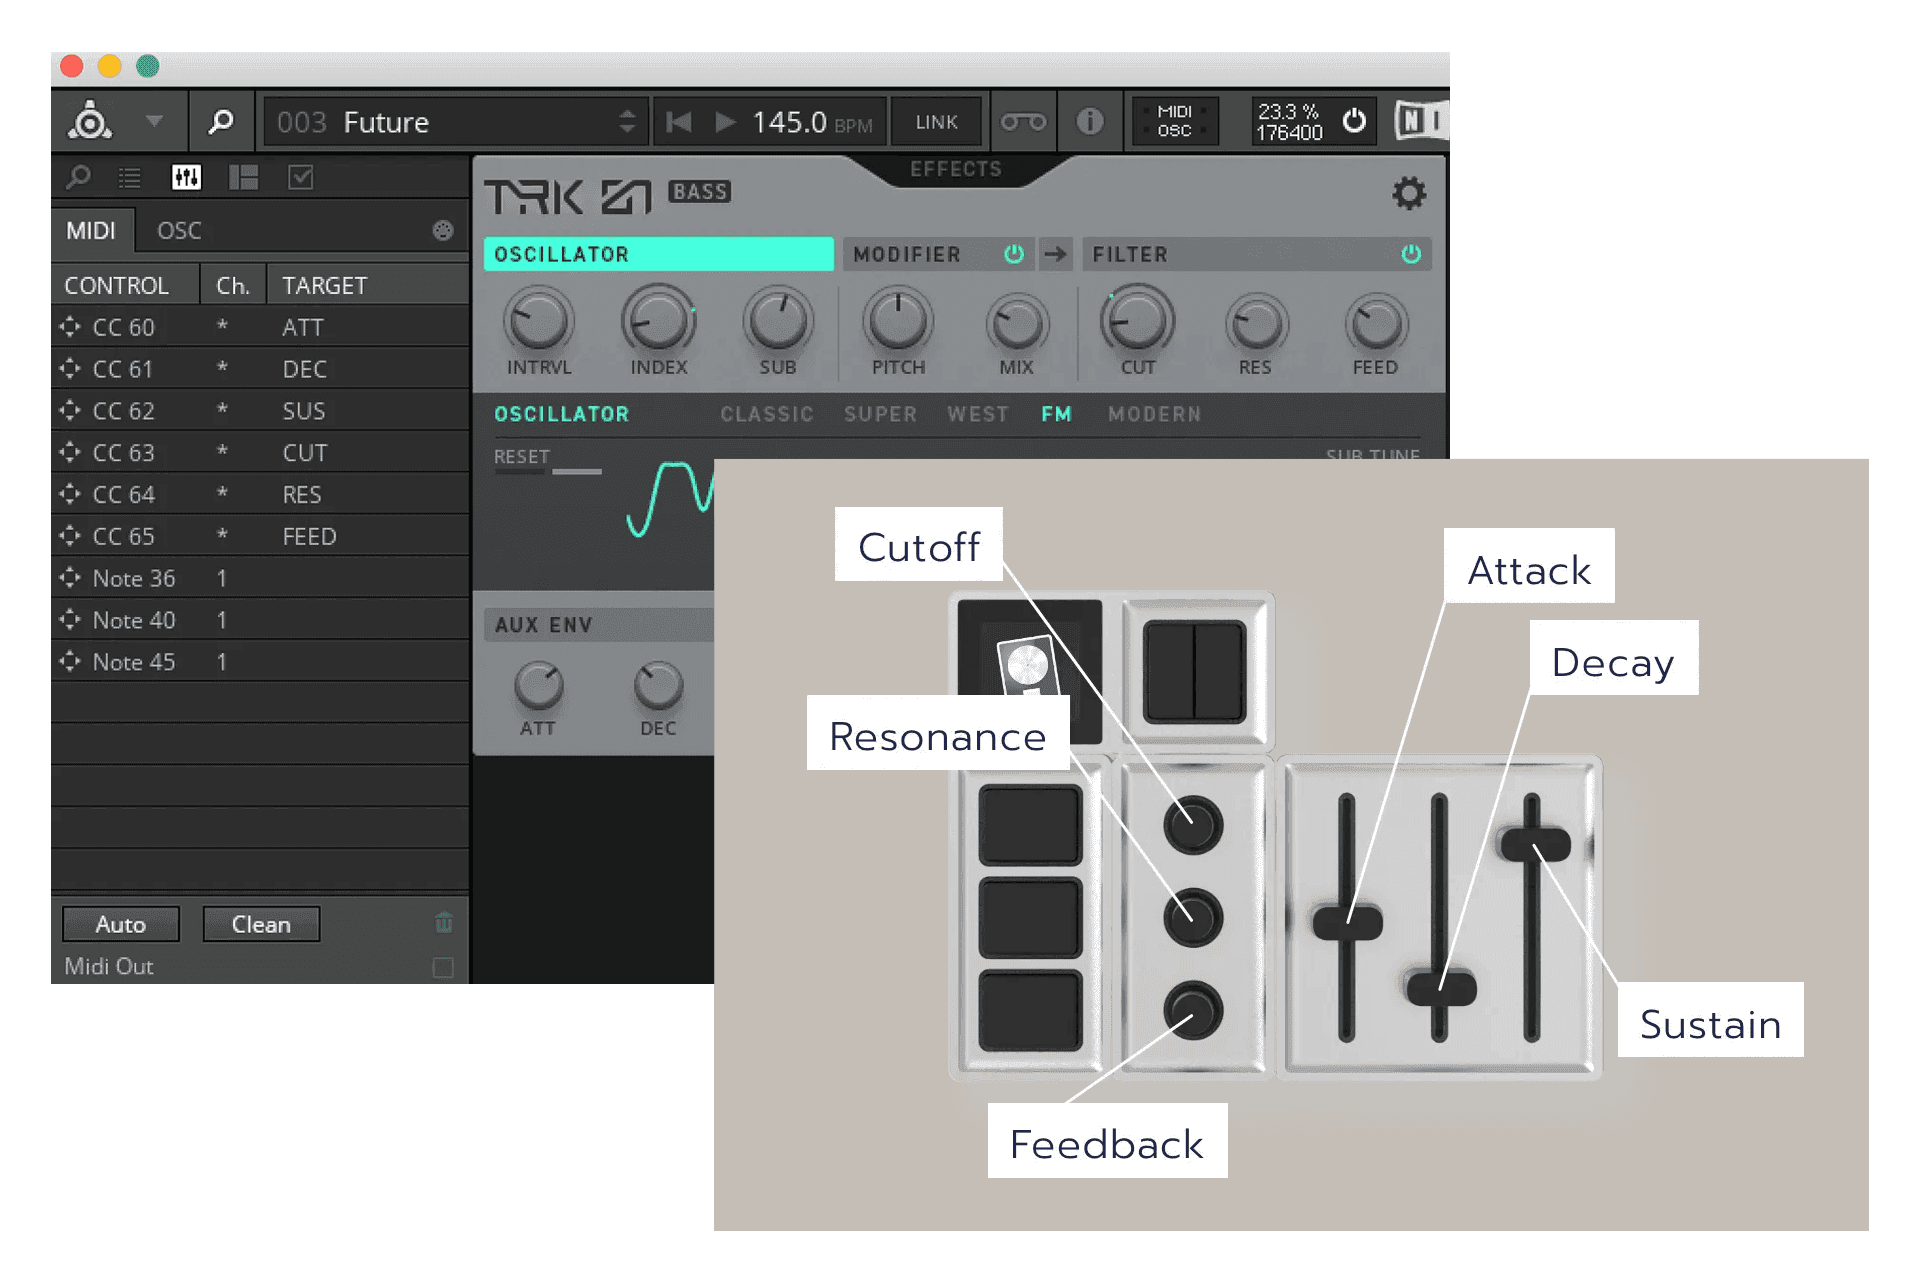The image size is (1920, 1280).
Task: Sort by the TARGET column header
Action: click(x=368, y=286)
